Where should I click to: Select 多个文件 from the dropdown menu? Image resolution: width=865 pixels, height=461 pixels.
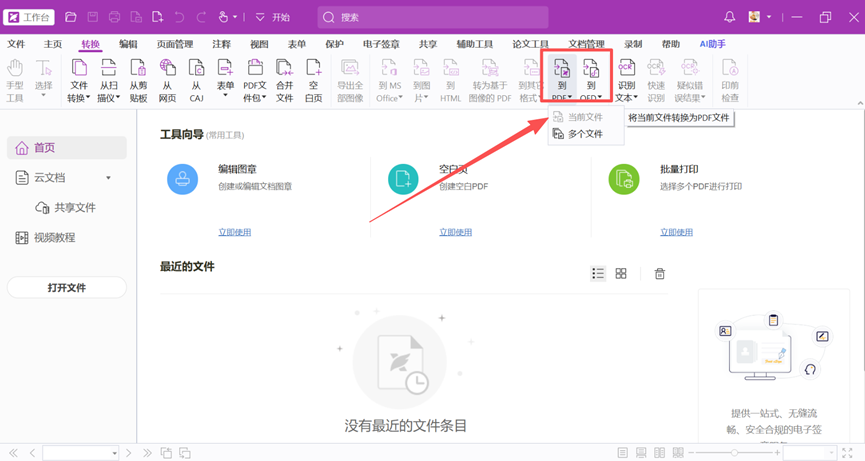[x=585, y=134]
